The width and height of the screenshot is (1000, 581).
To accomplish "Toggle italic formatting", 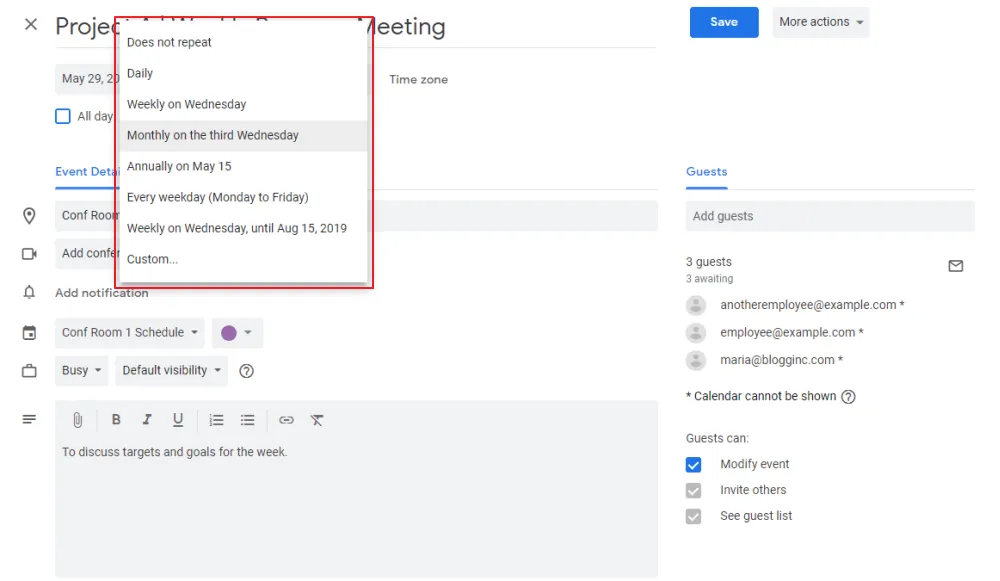I will coord(147,419).
